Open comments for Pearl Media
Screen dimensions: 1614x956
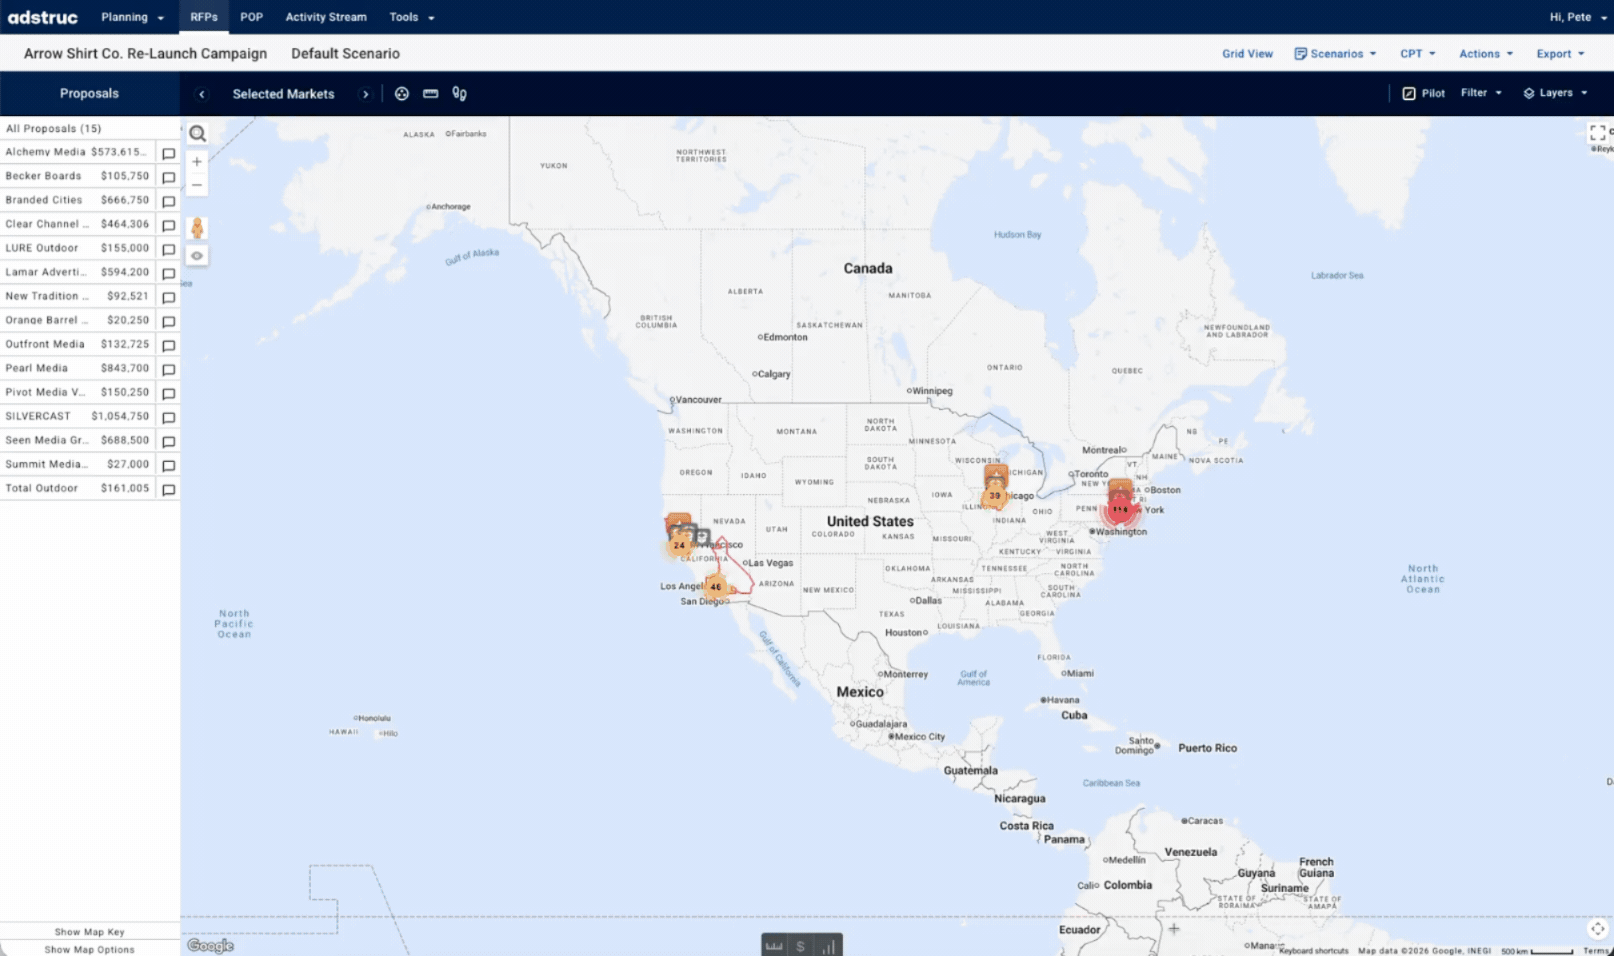pyautogui.click(x=169, y=370)
